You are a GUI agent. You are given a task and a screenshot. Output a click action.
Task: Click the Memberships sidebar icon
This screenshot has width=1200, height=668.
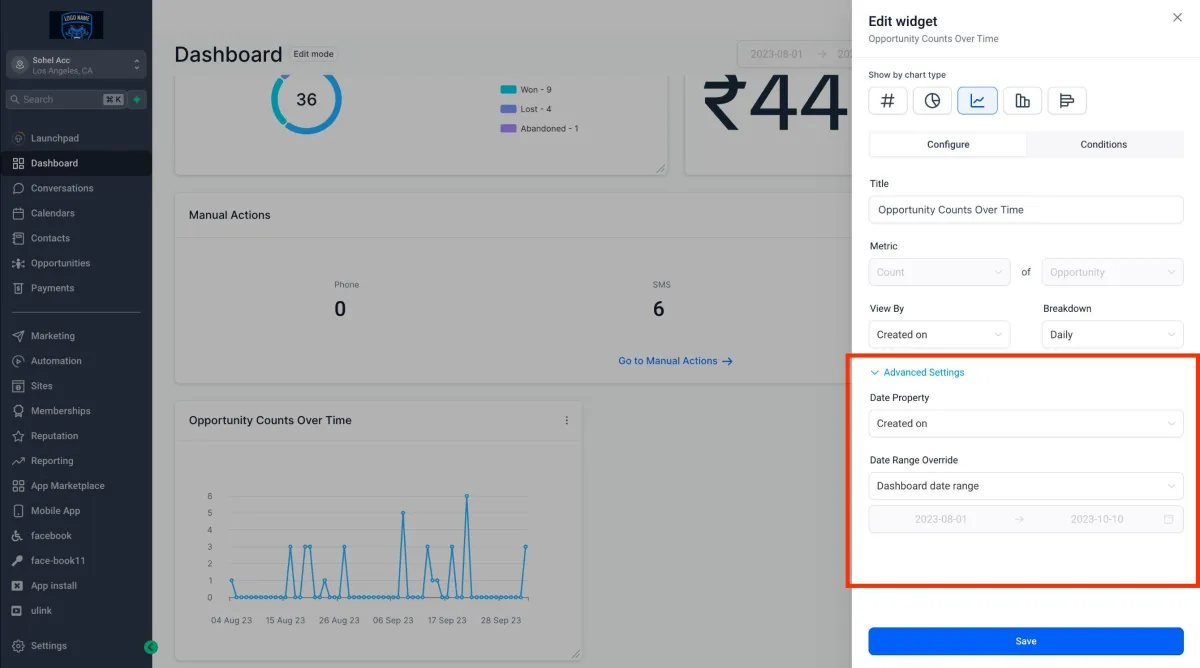(x=18, y=411)
